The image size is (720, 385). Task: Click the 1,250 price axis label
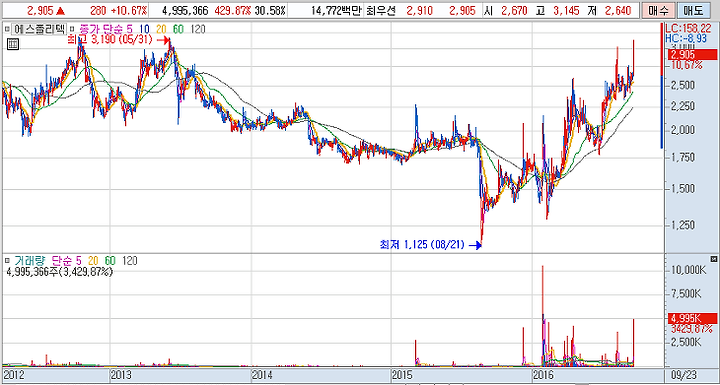point(683,226)
